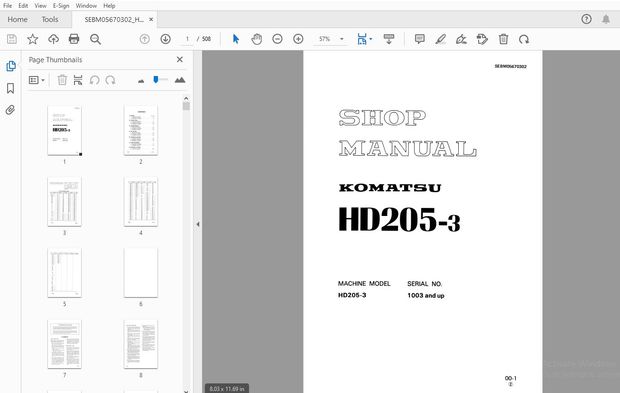Open the Edit menu

tap(23, 6)
